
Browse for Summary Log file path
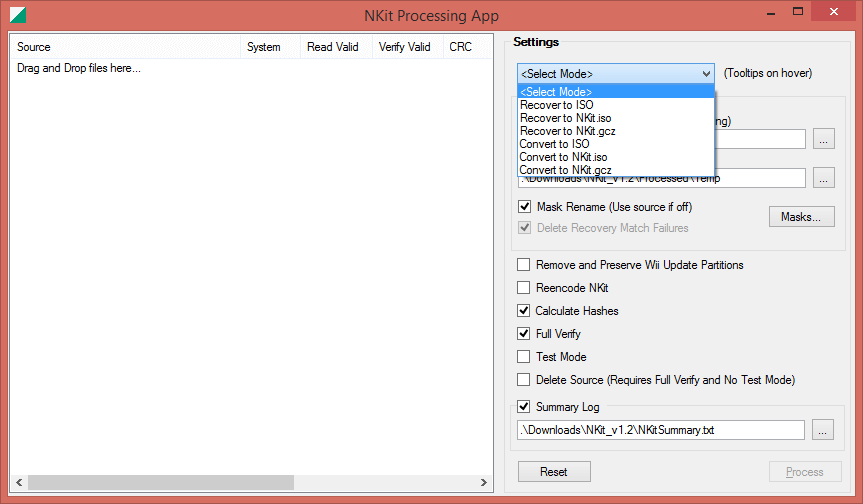(823, 430)
